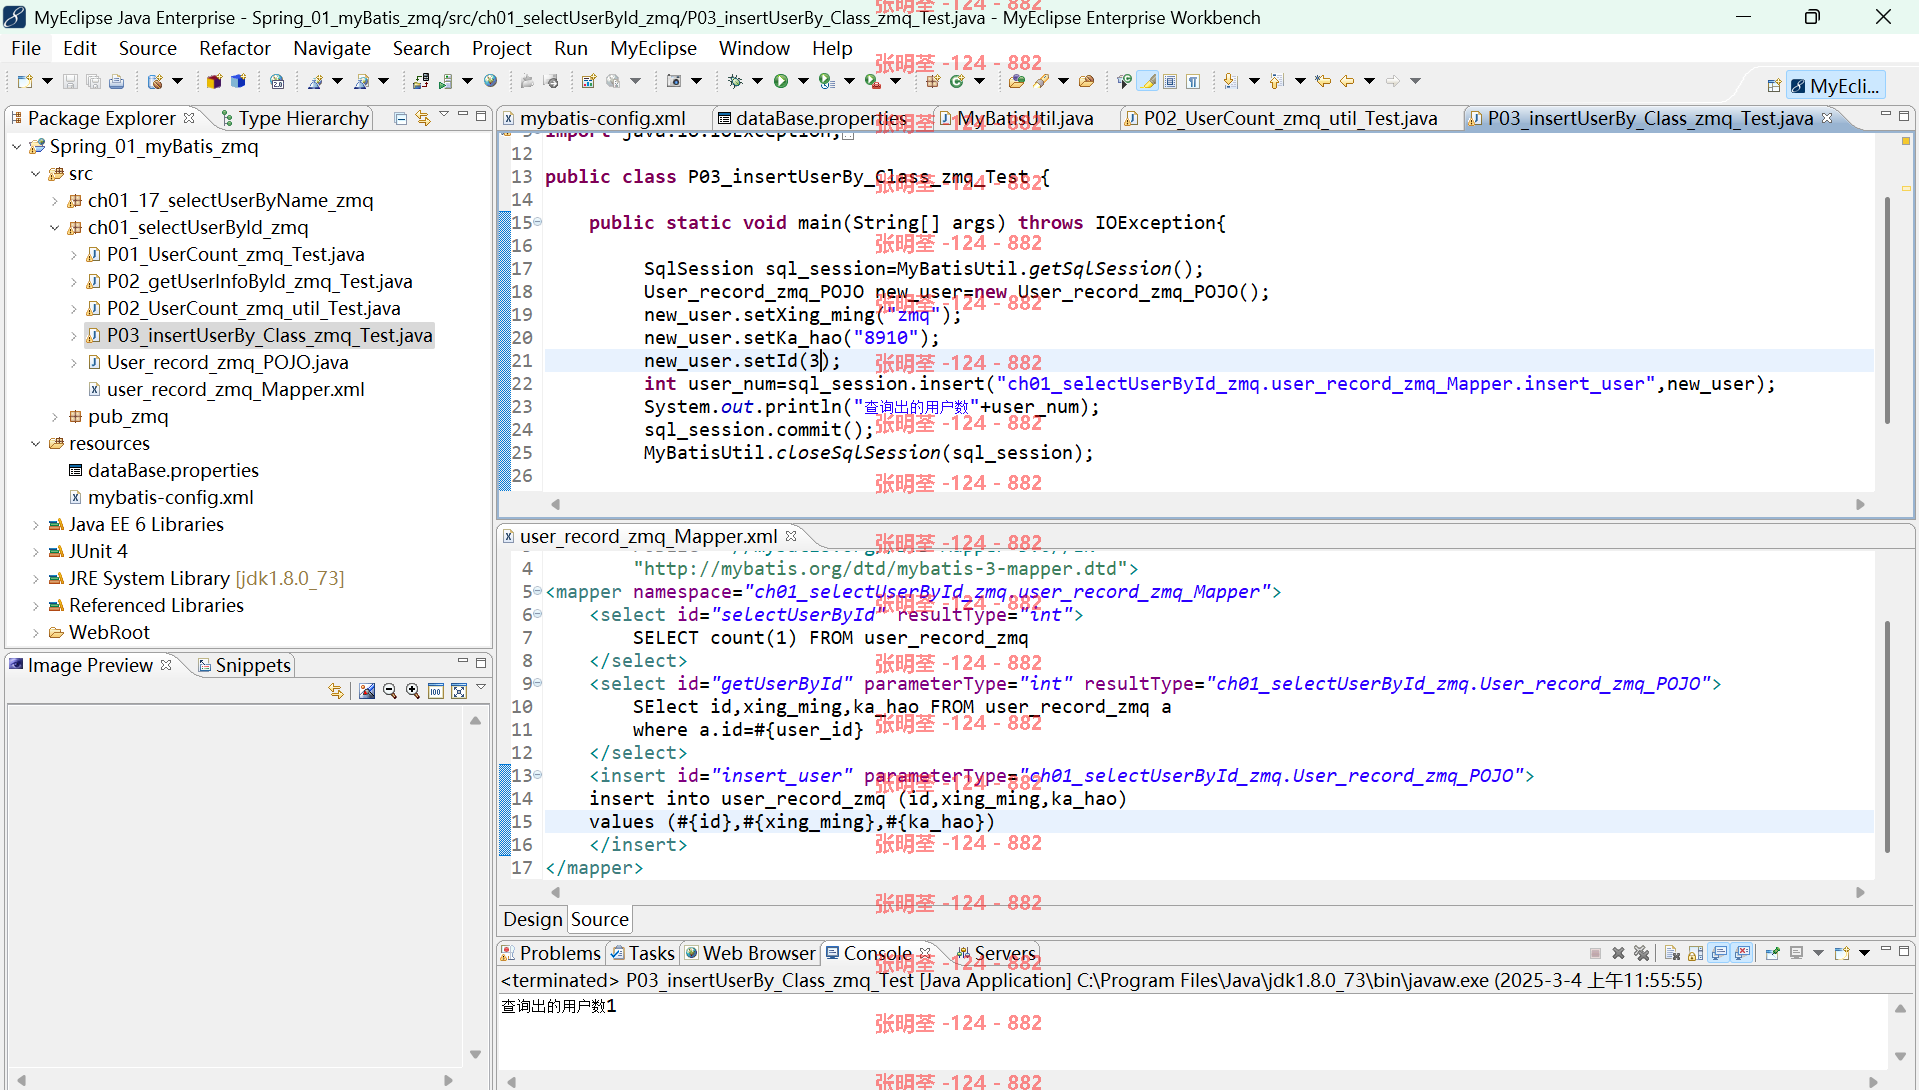Viewport: 1919px width, 1090px height.
Task: Switch to mybatis-config.xml editor tab
Action: (602, 118)
